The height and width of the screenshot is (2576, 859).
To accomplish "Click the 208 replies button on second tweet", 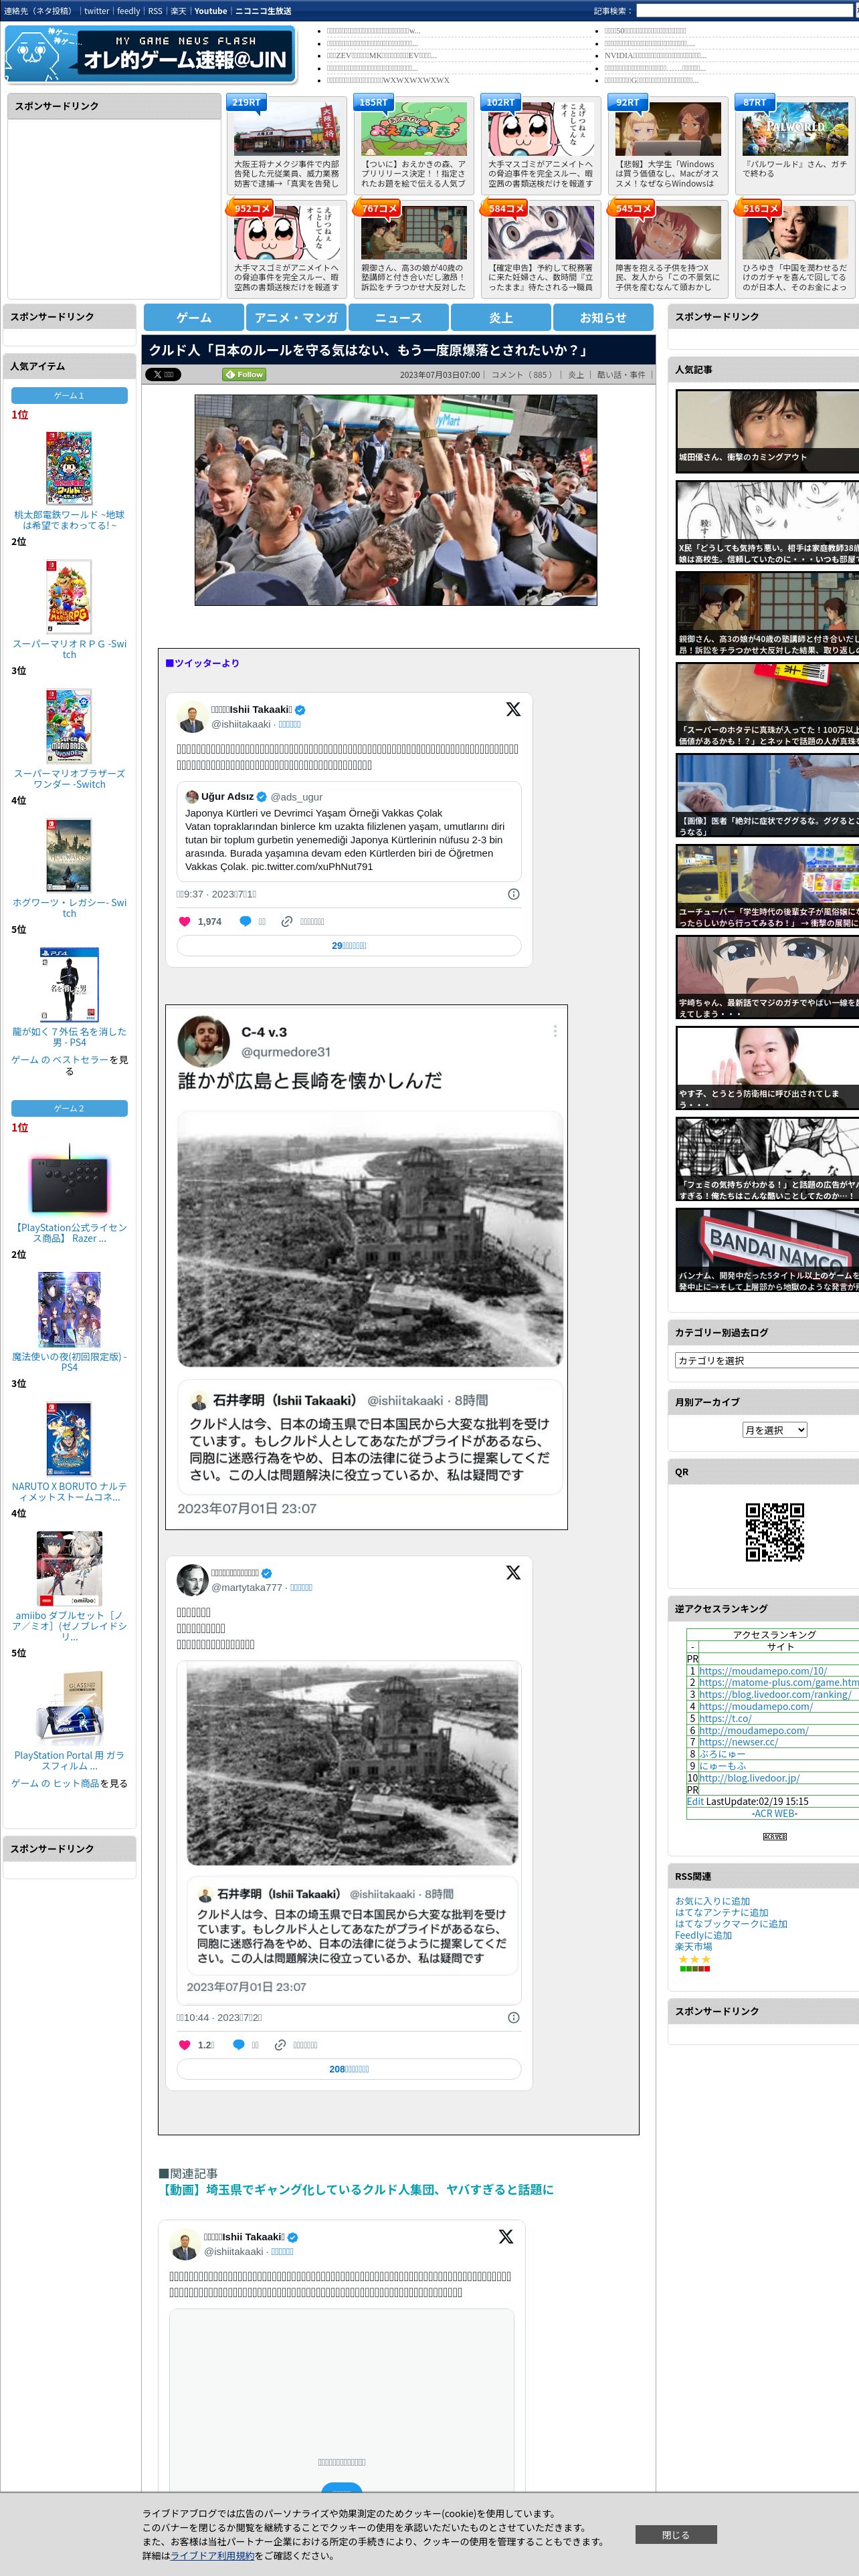I will click(349, 2068).
